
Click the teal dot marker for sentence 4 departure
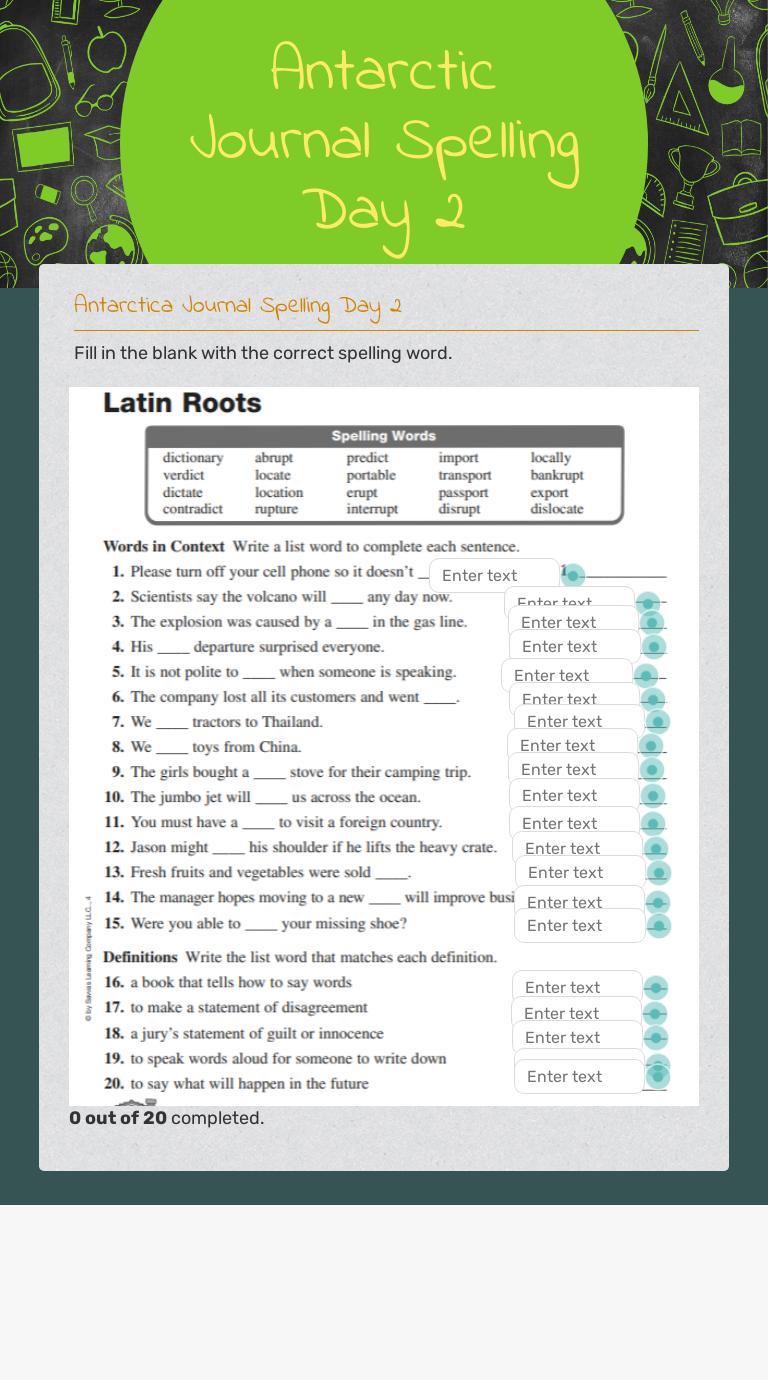(653, 647)
